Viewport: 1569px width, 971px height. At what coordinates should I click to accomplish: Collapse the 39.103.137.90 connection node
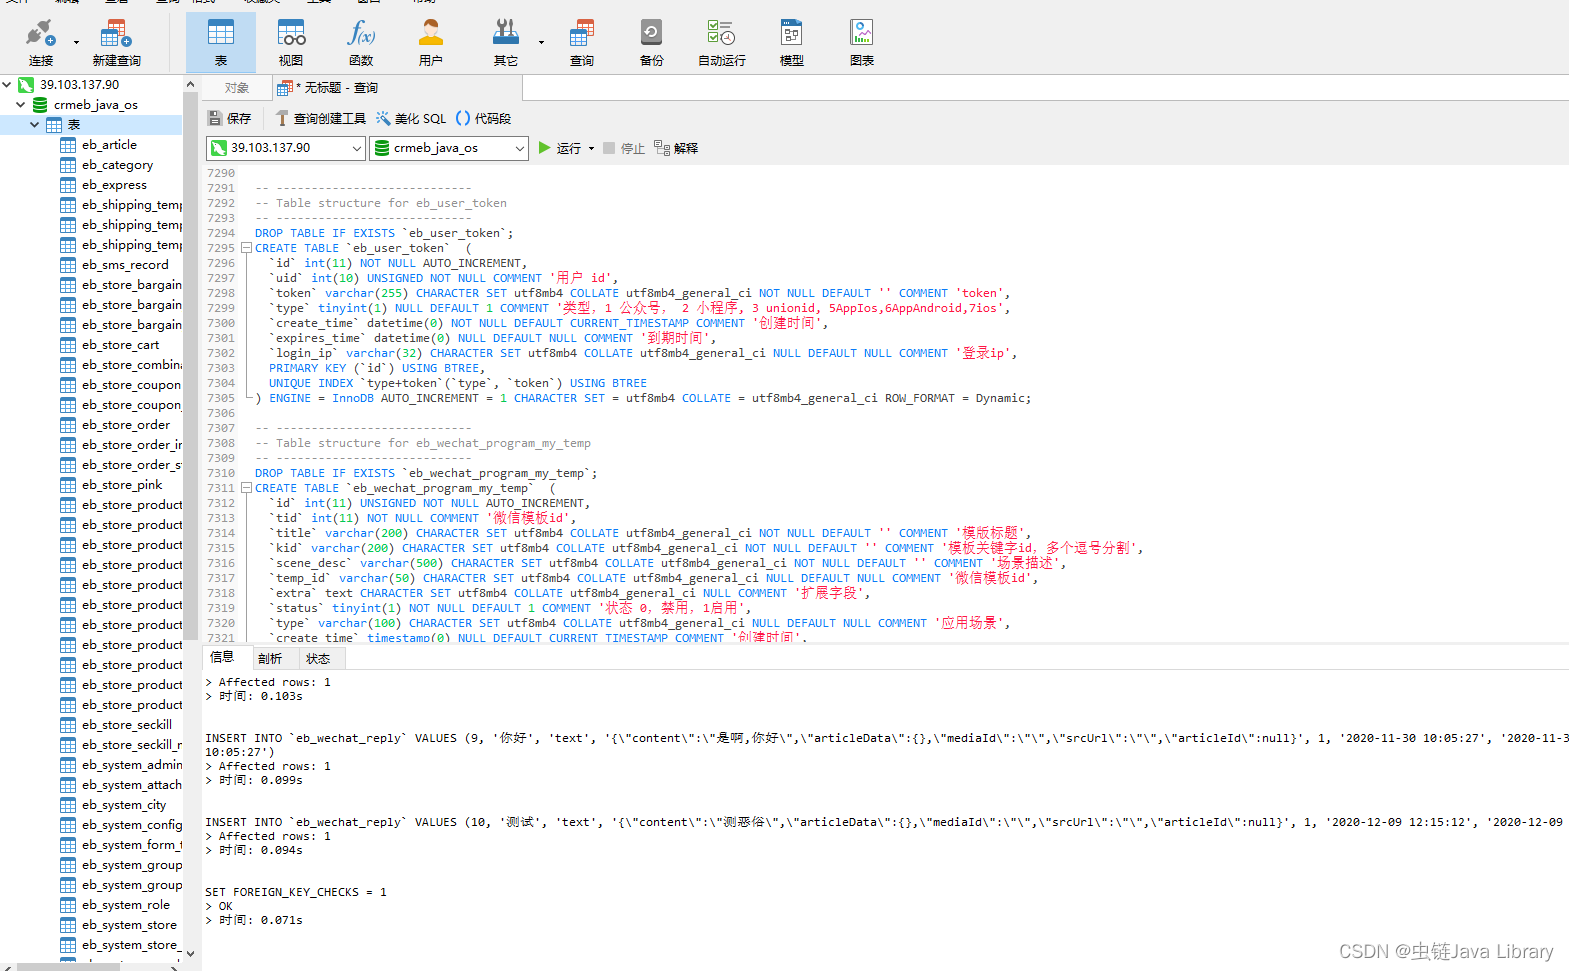coord(7,85)
